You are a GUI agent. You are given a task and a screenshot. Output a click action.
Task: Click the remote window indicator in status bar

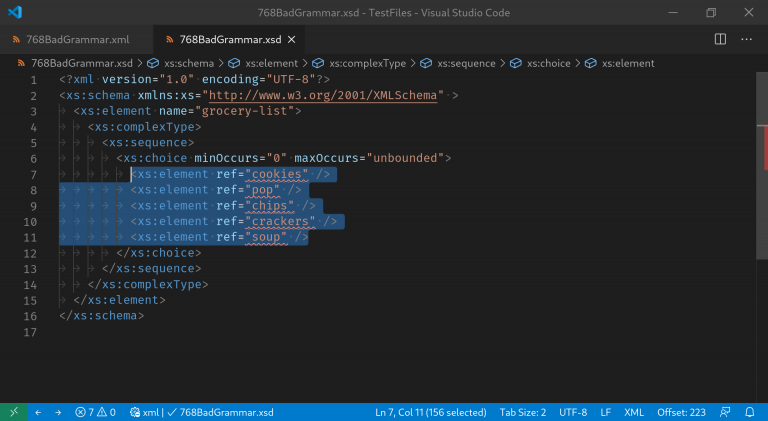[x=12, y=412]
